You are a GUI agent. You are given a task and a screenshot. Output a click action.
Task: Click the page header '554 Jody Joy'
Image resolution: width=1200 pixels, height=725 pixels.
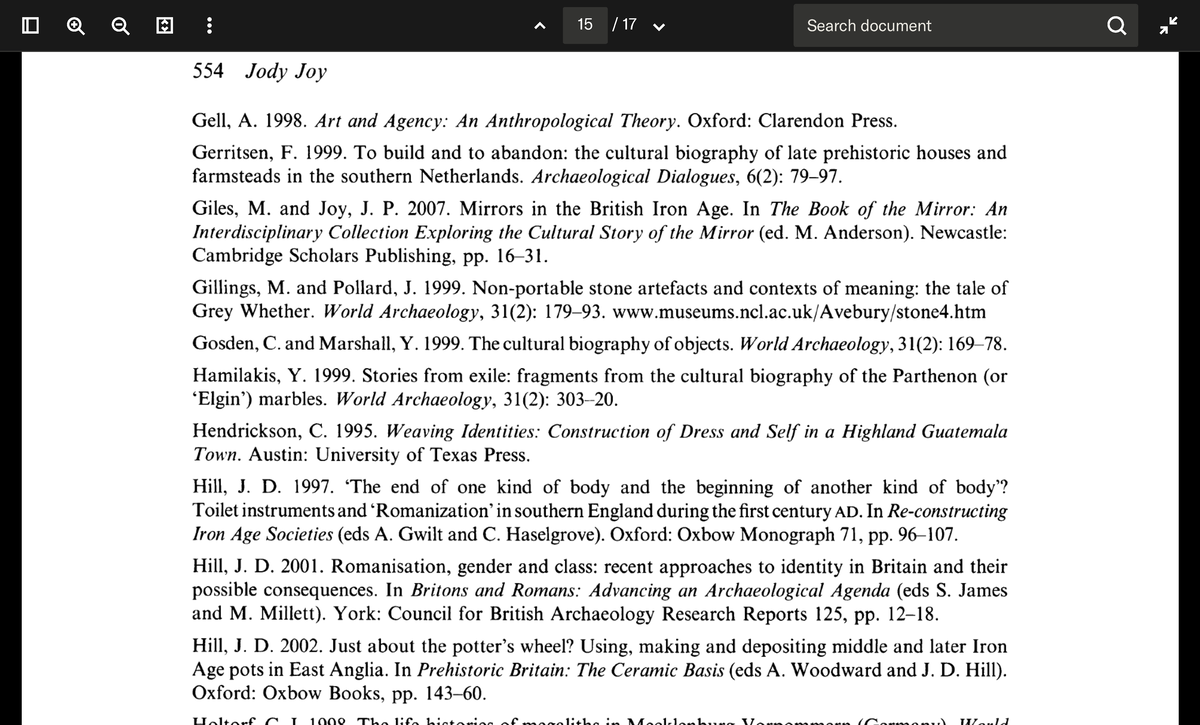(x=259, y=71)
